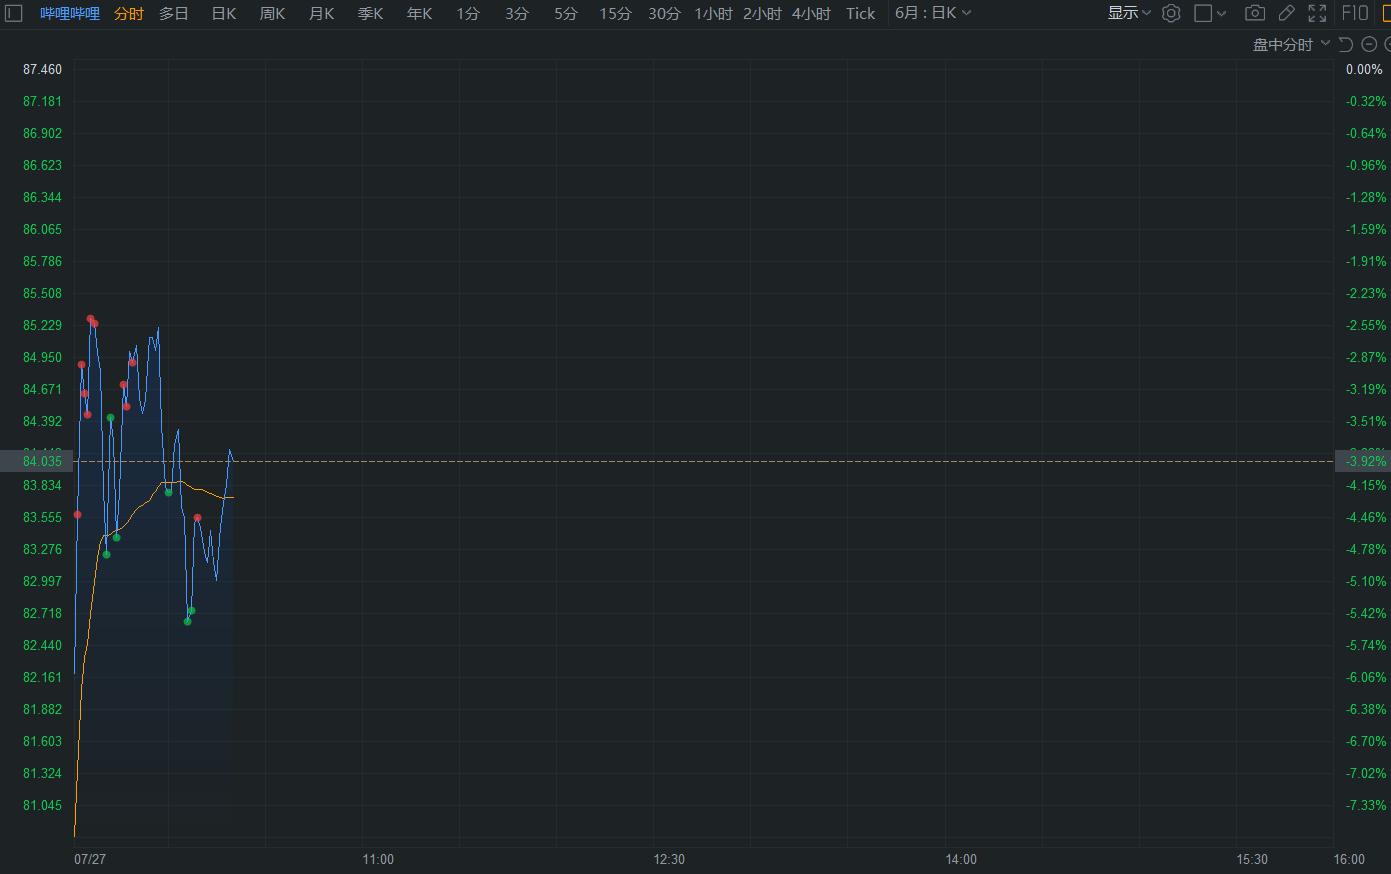Zoom out the chart with minus icon

point(1369,44)
